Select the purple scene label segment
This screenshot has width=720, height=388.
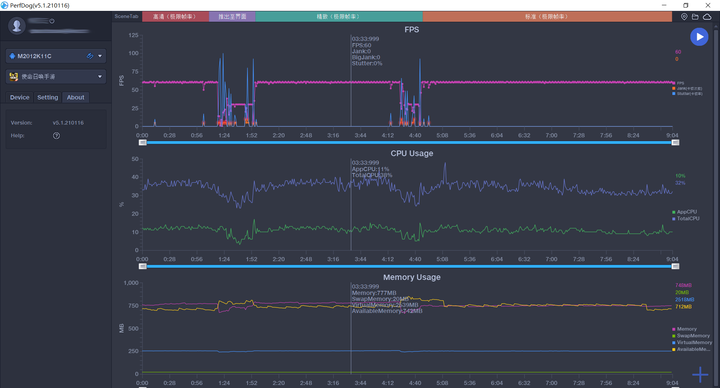click(232, 17)
